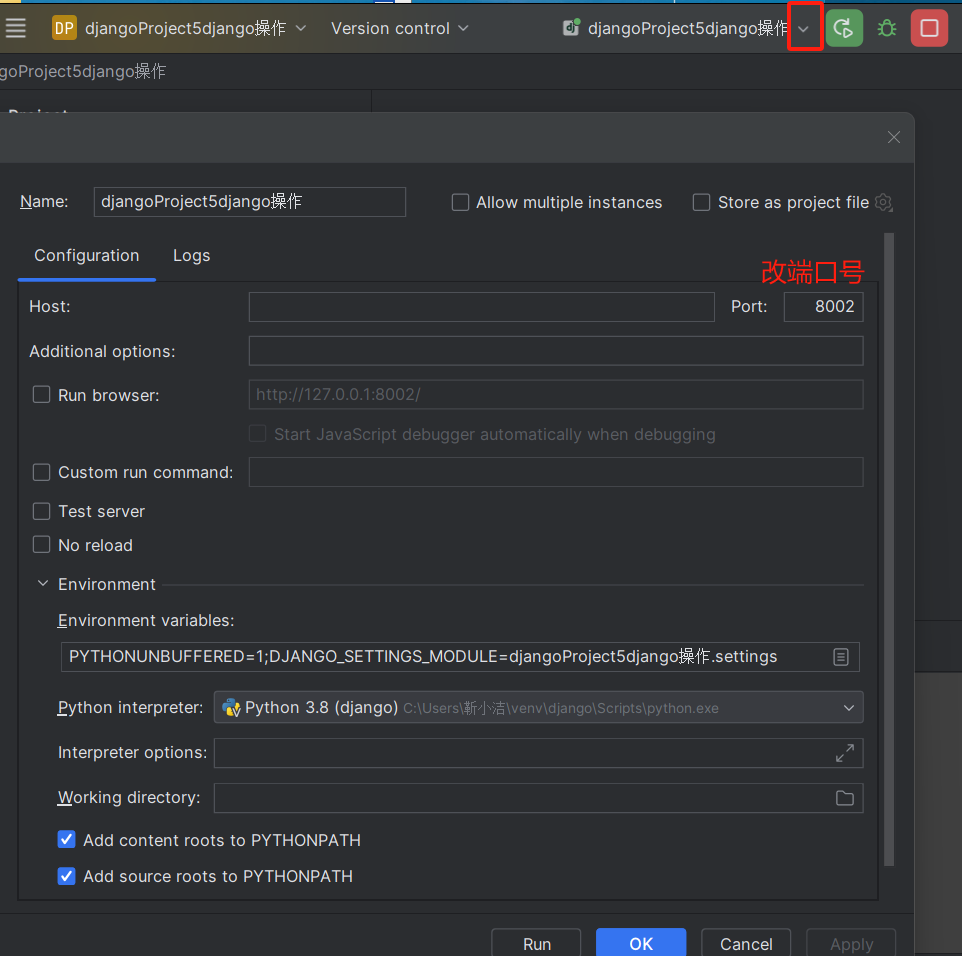Screen dimensions: 962x956
Task: Click the Run browser URL field
Action: 556,395
